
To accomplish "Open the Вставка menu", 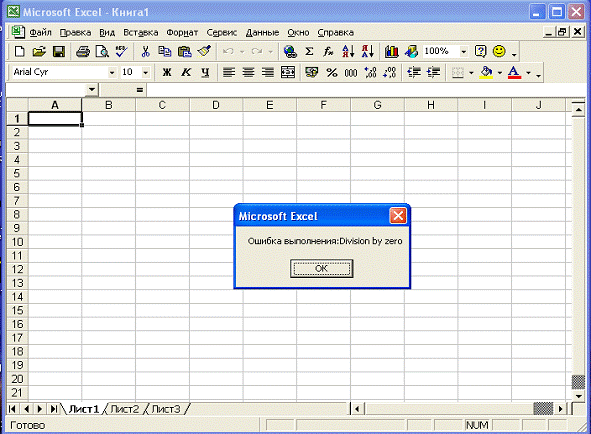I will pos(141,32).
